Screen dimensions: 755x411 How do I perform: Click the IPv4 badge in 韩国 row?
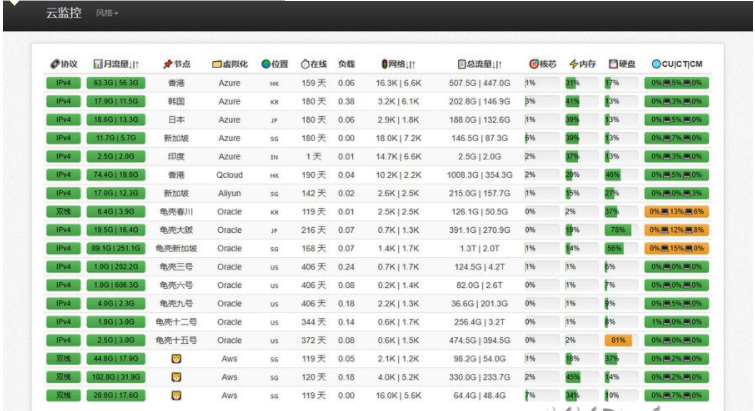pos(63,101)
